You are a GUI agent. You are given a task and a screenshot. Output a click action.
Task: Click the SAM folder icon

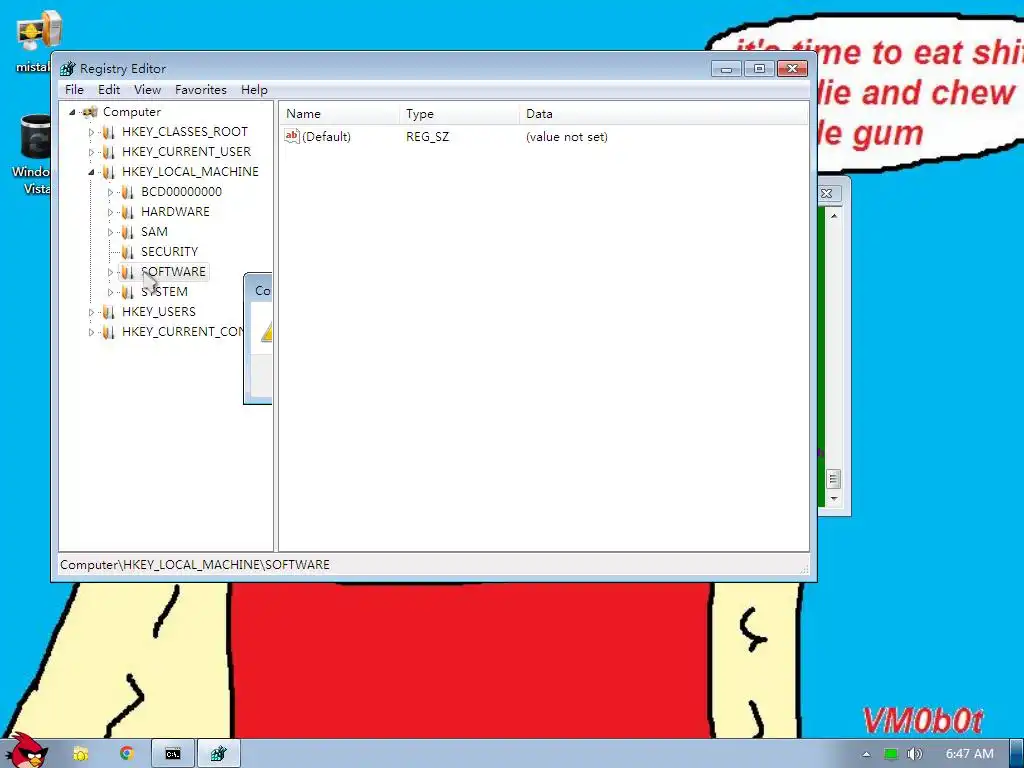(x=127, y=232)
